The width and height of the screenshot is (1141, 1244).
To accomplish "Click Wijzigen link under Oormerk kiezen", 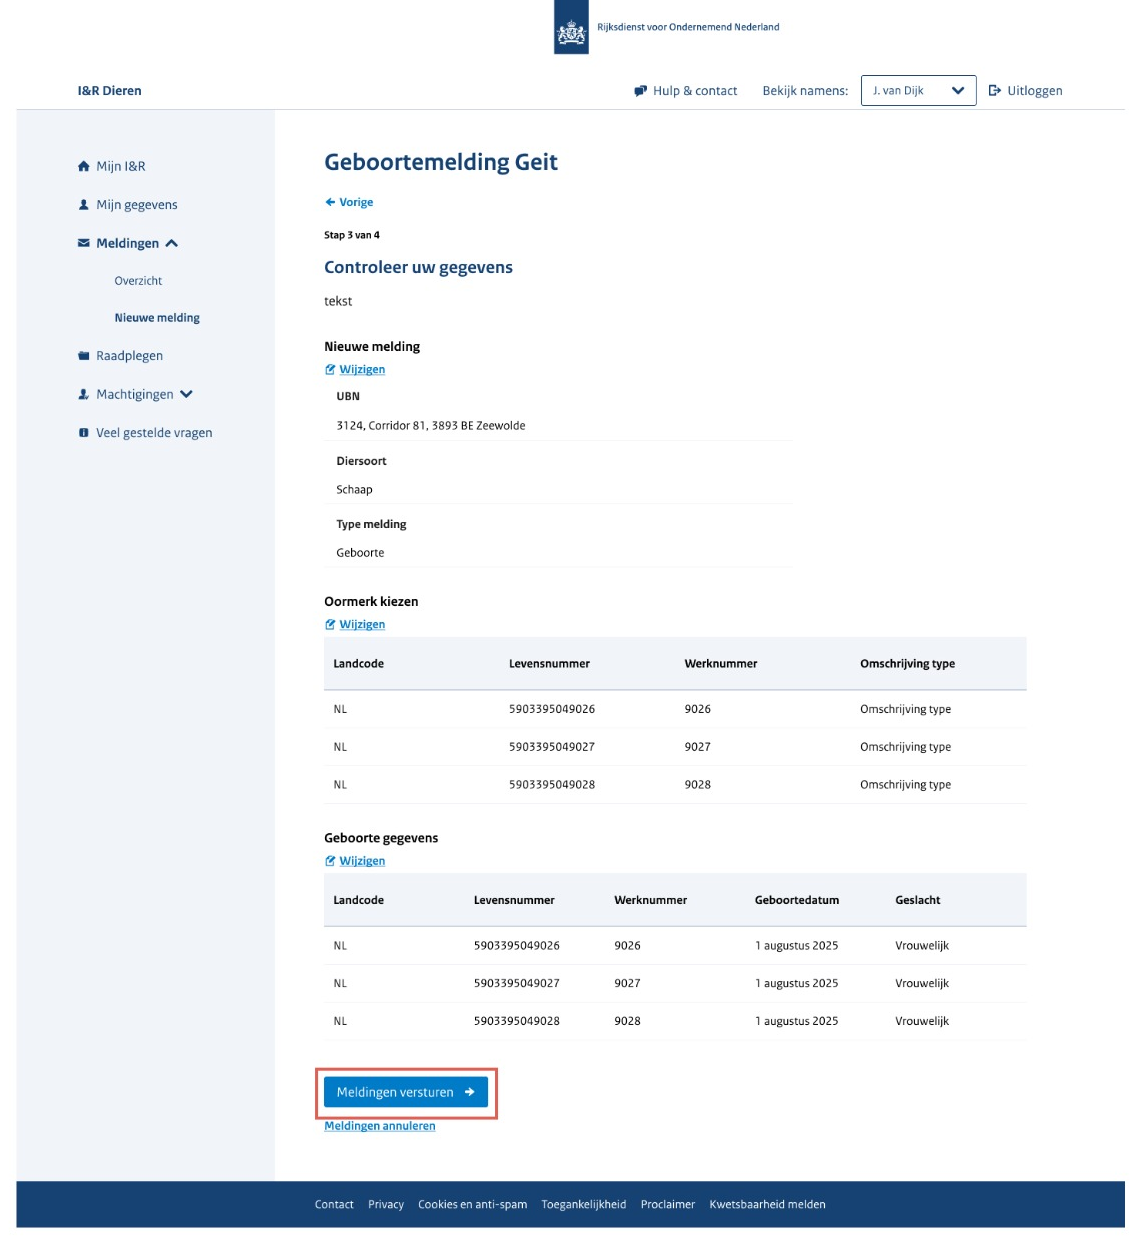I will click(x=362, y=625).
